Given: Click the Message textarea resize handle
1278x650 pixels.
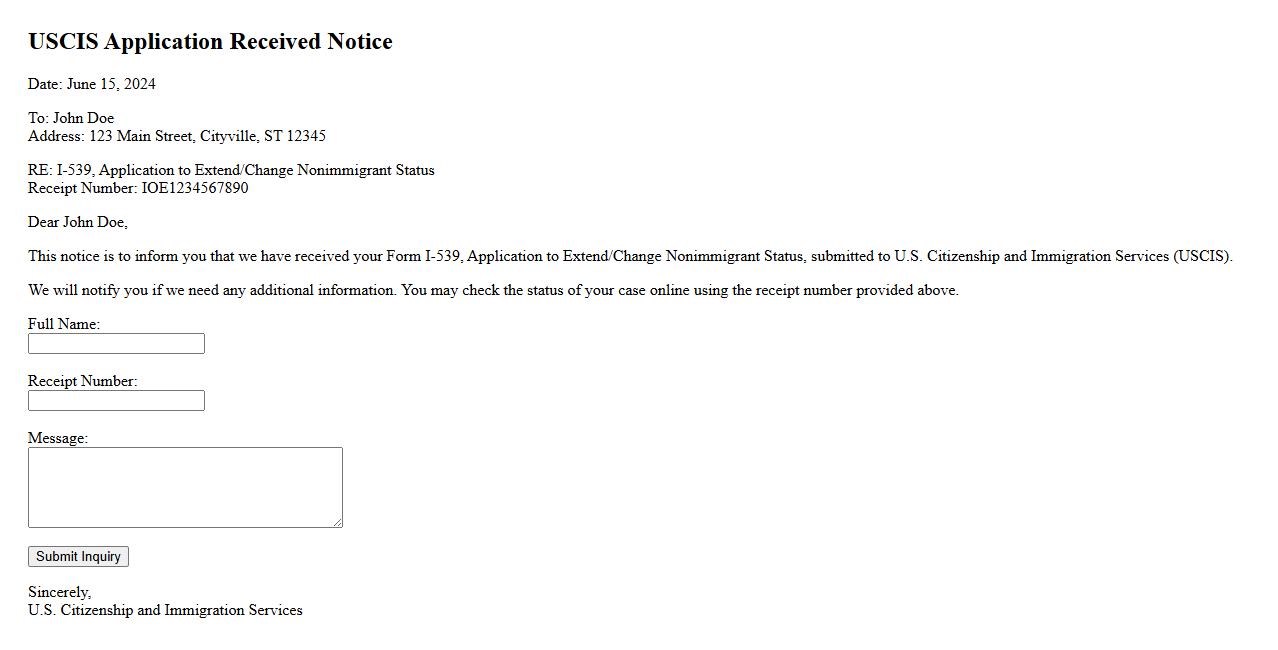Looking at the screenshot, I should click(337, 522).
